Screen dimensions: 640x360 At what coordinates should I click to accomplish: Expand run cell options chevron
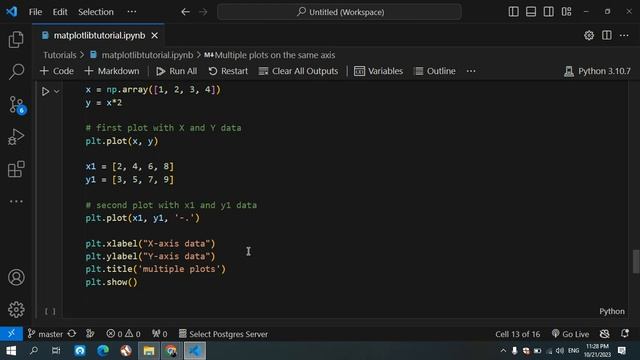pyautogui.click(x=57, y=91)
